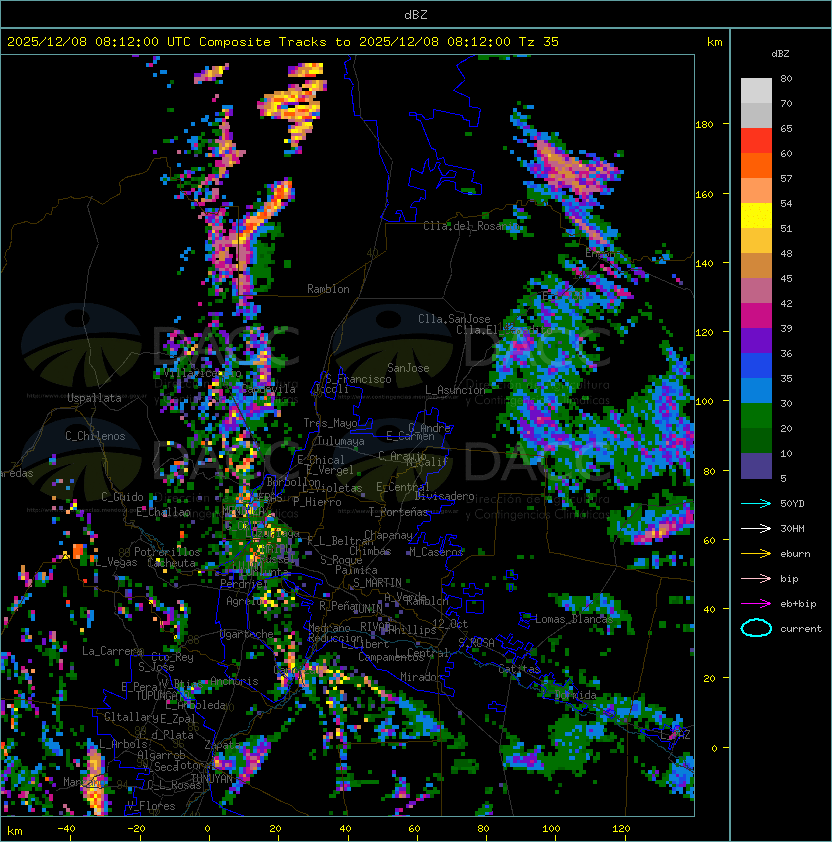Click the dBZ heading above the color scale
This screenshot has width=832, height=842.
pos(780,54)
